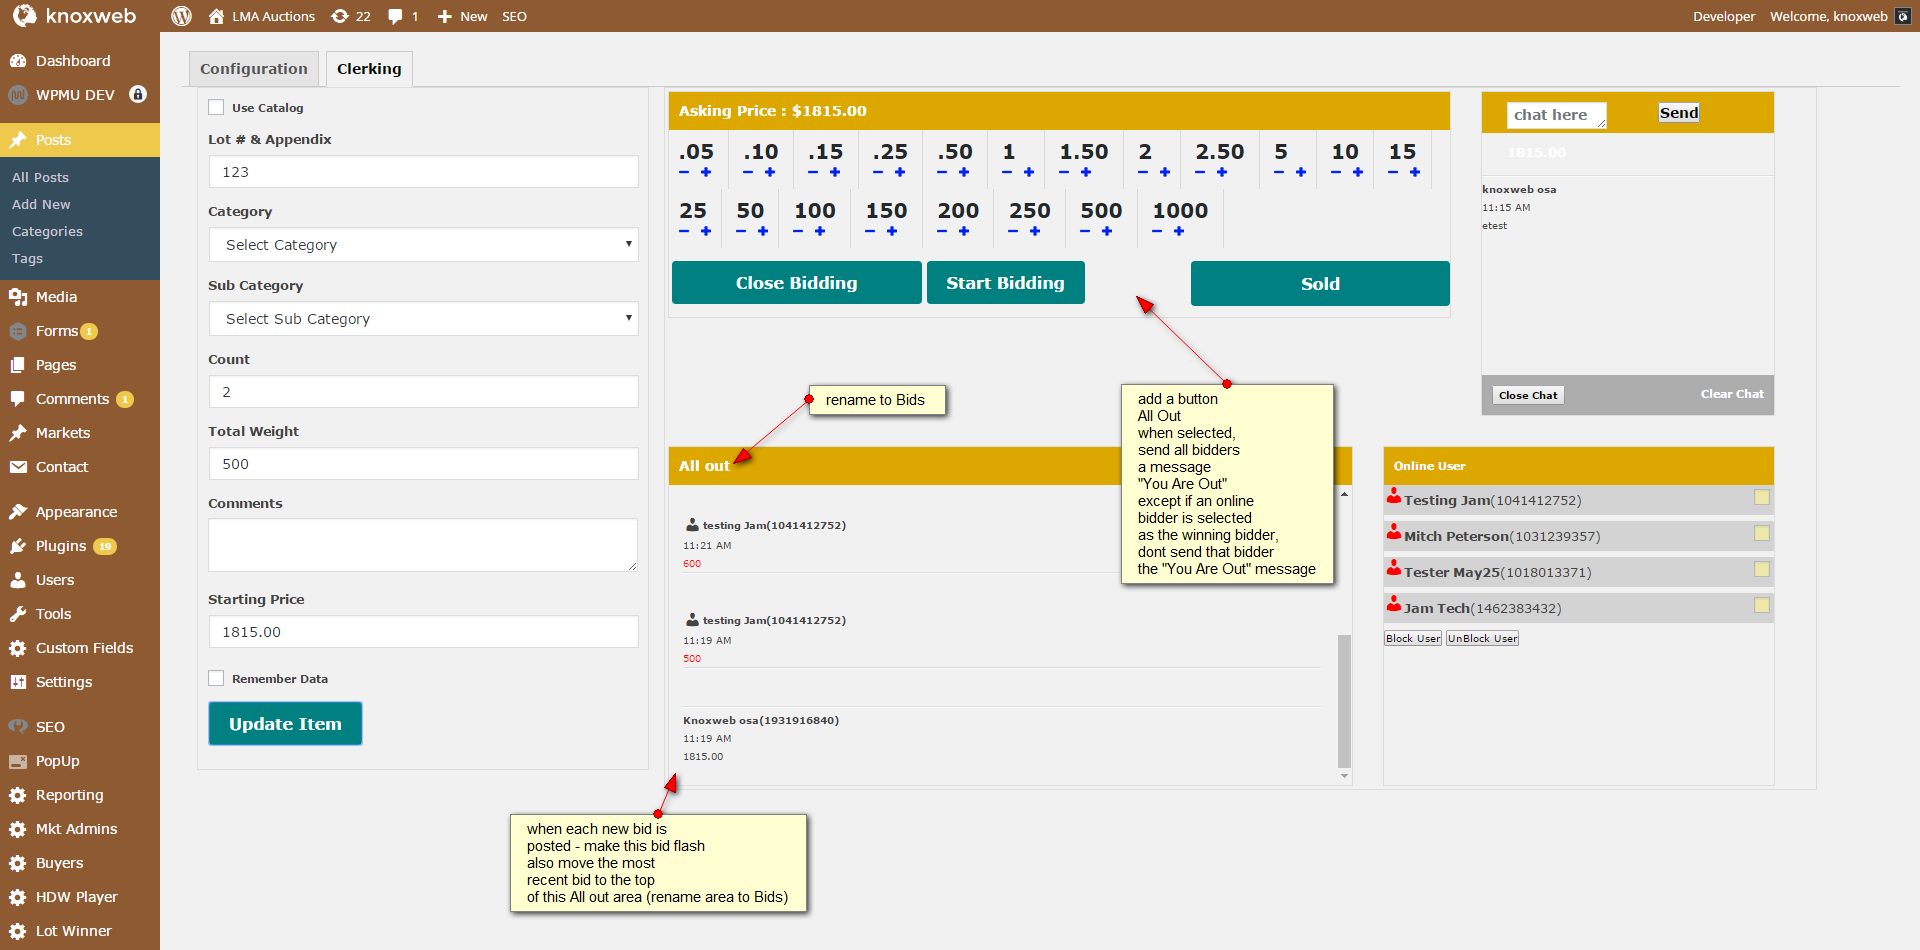Select the checkbox for Mitch Peterson user
This screenshot has width=1920, height=950.
1762,533
